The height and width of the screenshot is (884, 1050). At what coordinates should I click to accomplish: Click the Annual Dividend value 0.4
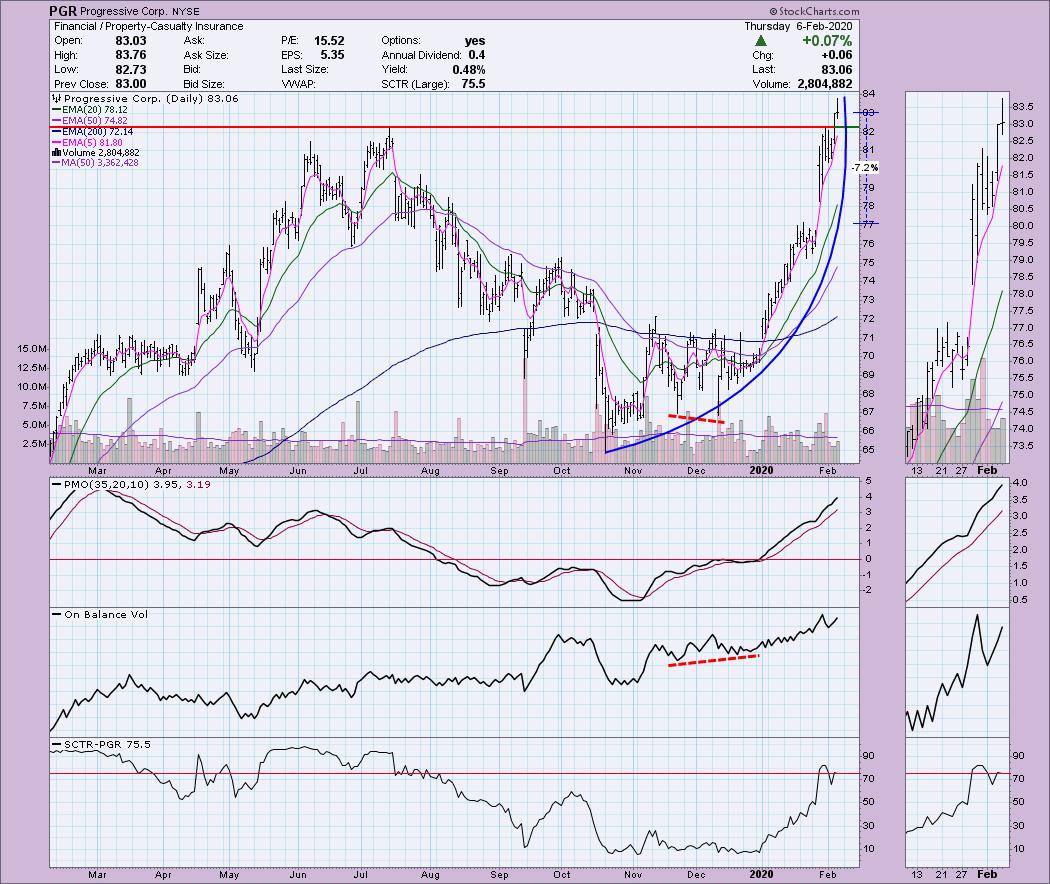tap(477, 55)
